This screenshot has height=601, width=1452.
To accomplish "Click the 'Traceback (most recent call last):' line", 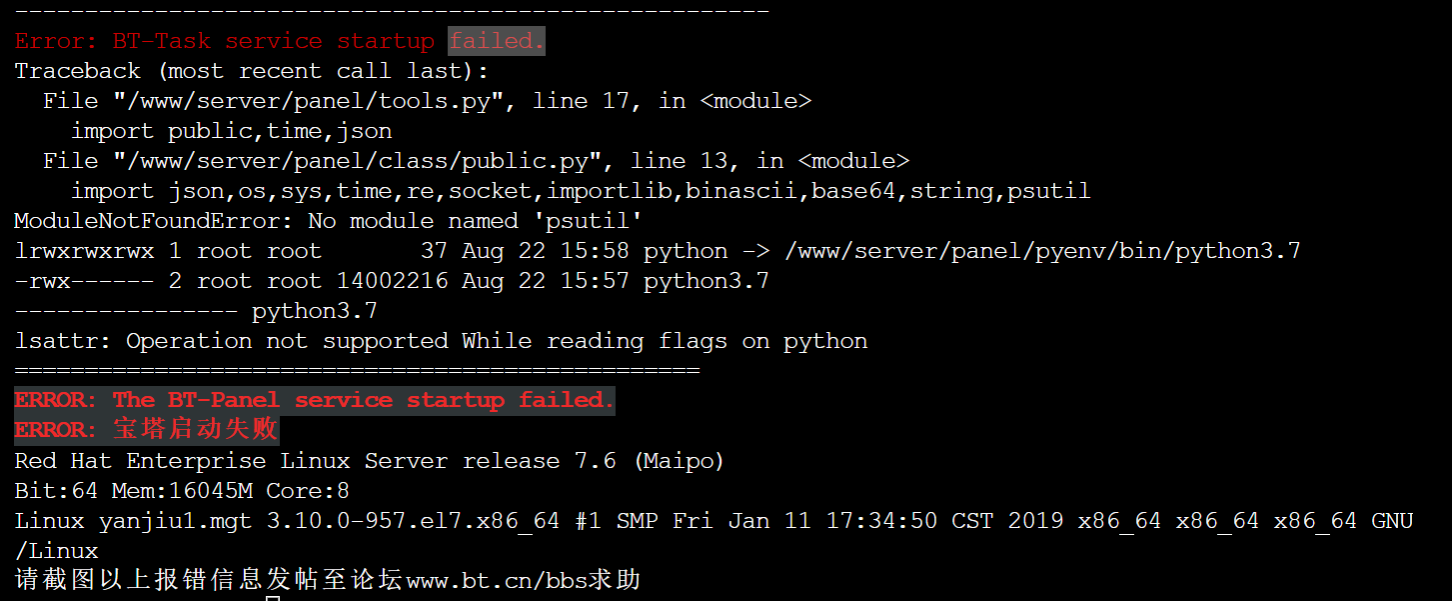I will [252, 71].
